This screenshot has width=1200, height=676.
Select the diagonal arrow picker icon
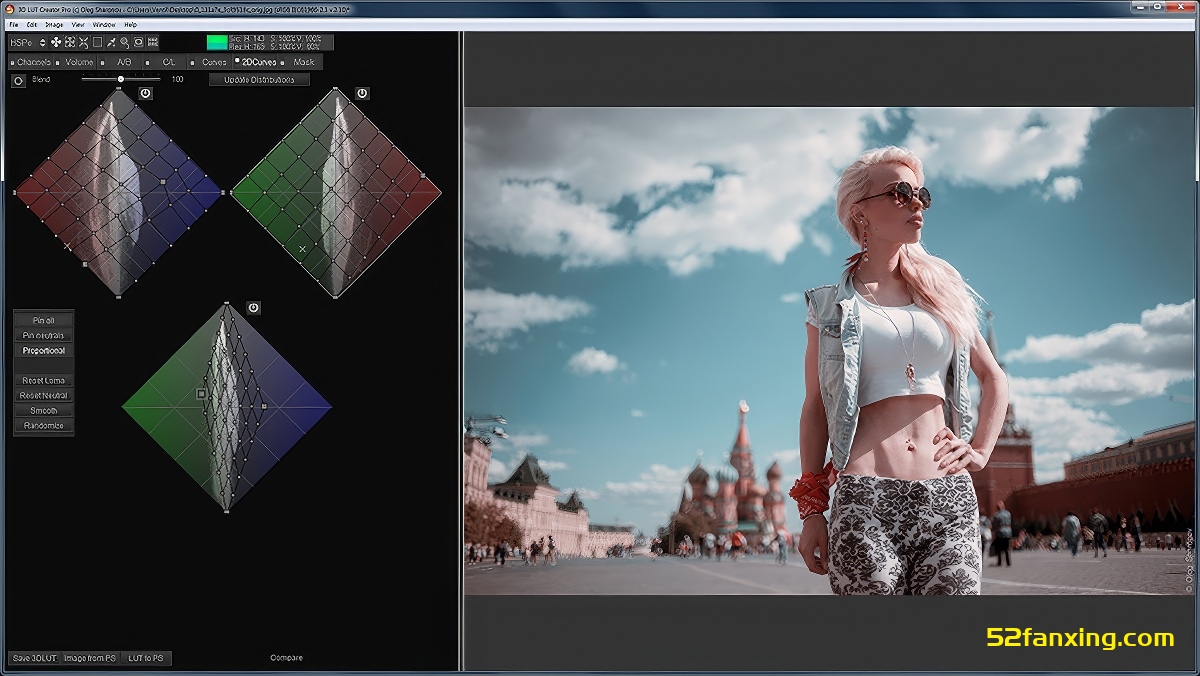(x=111, y=42)
